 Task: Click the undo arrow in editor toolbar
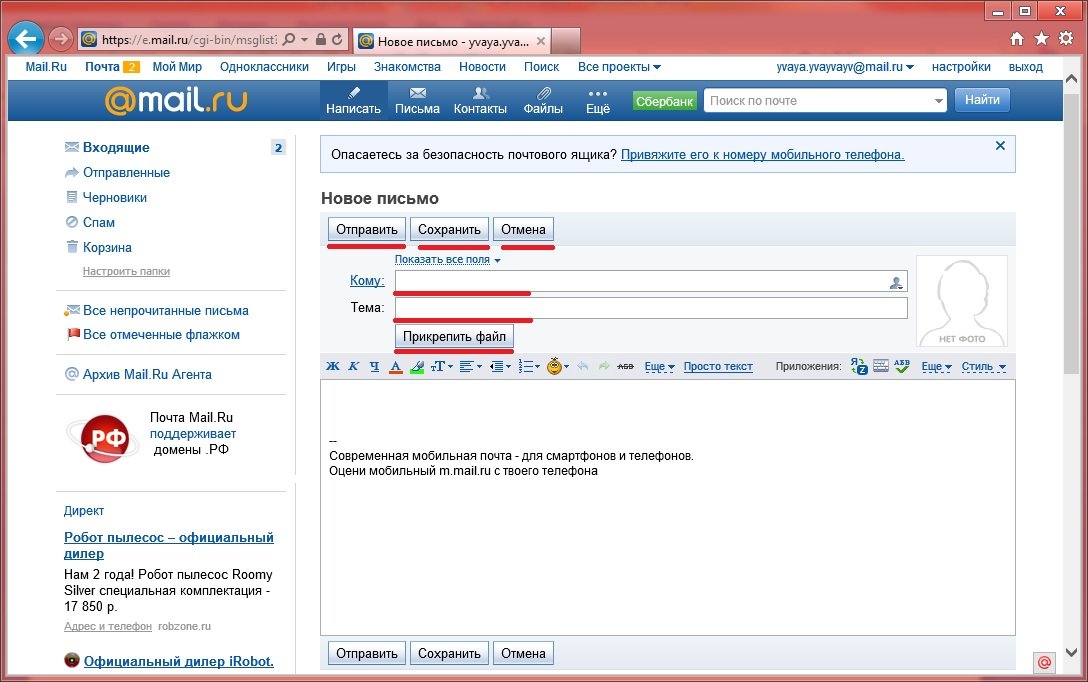pyautogui.click(x=583, y=366)
